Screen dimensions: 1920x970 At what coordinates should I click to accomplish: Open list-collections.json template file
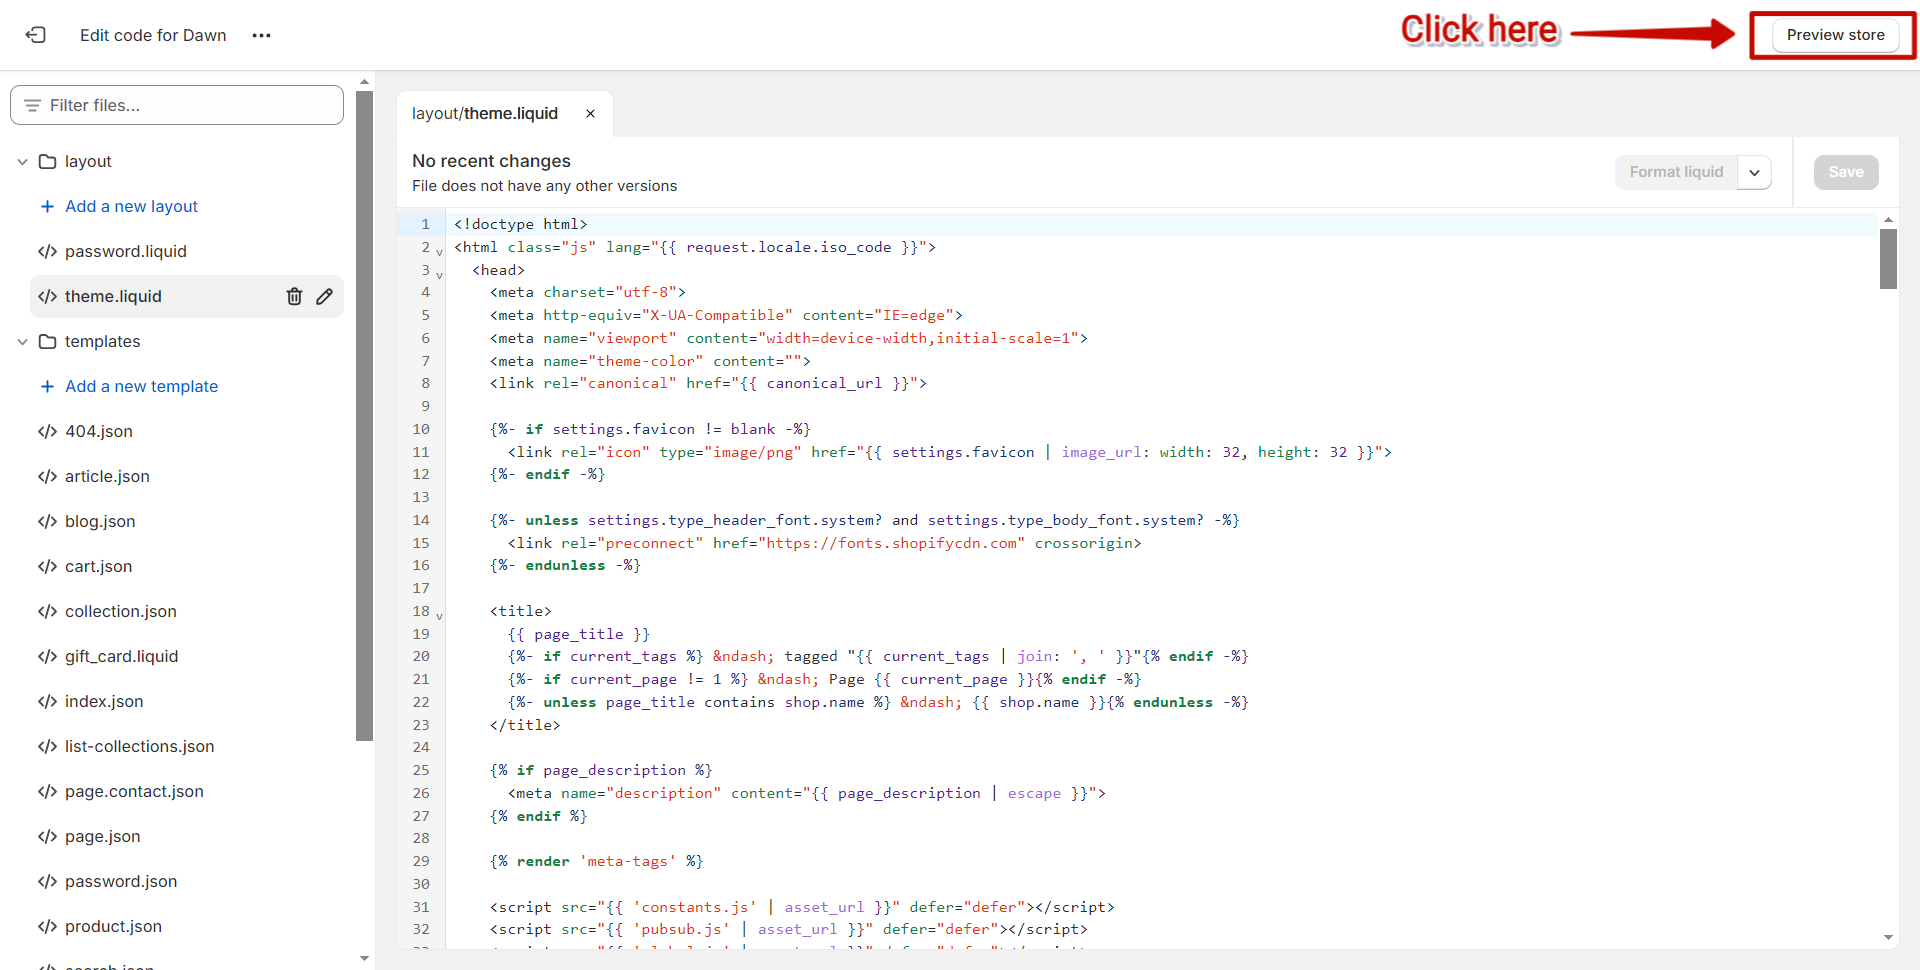tap(139, 746)
